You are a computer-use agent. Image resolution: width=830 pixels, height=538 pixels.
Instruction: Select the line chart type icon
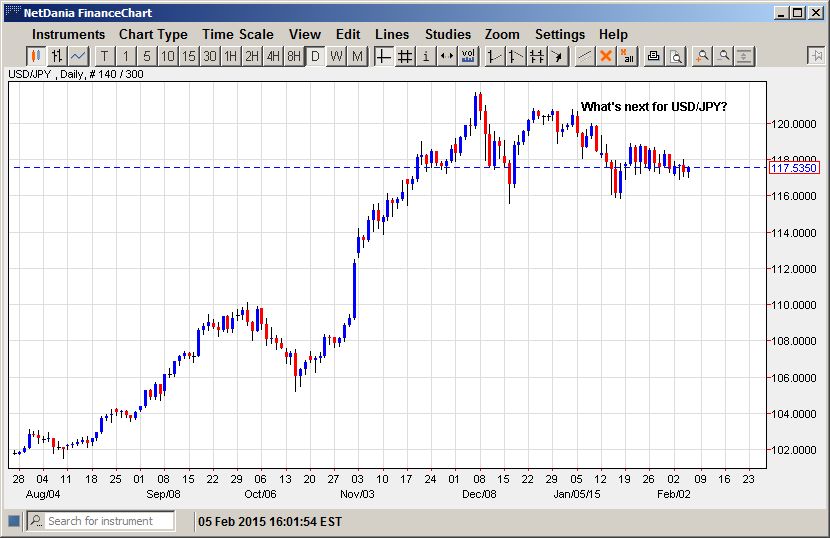78,56
